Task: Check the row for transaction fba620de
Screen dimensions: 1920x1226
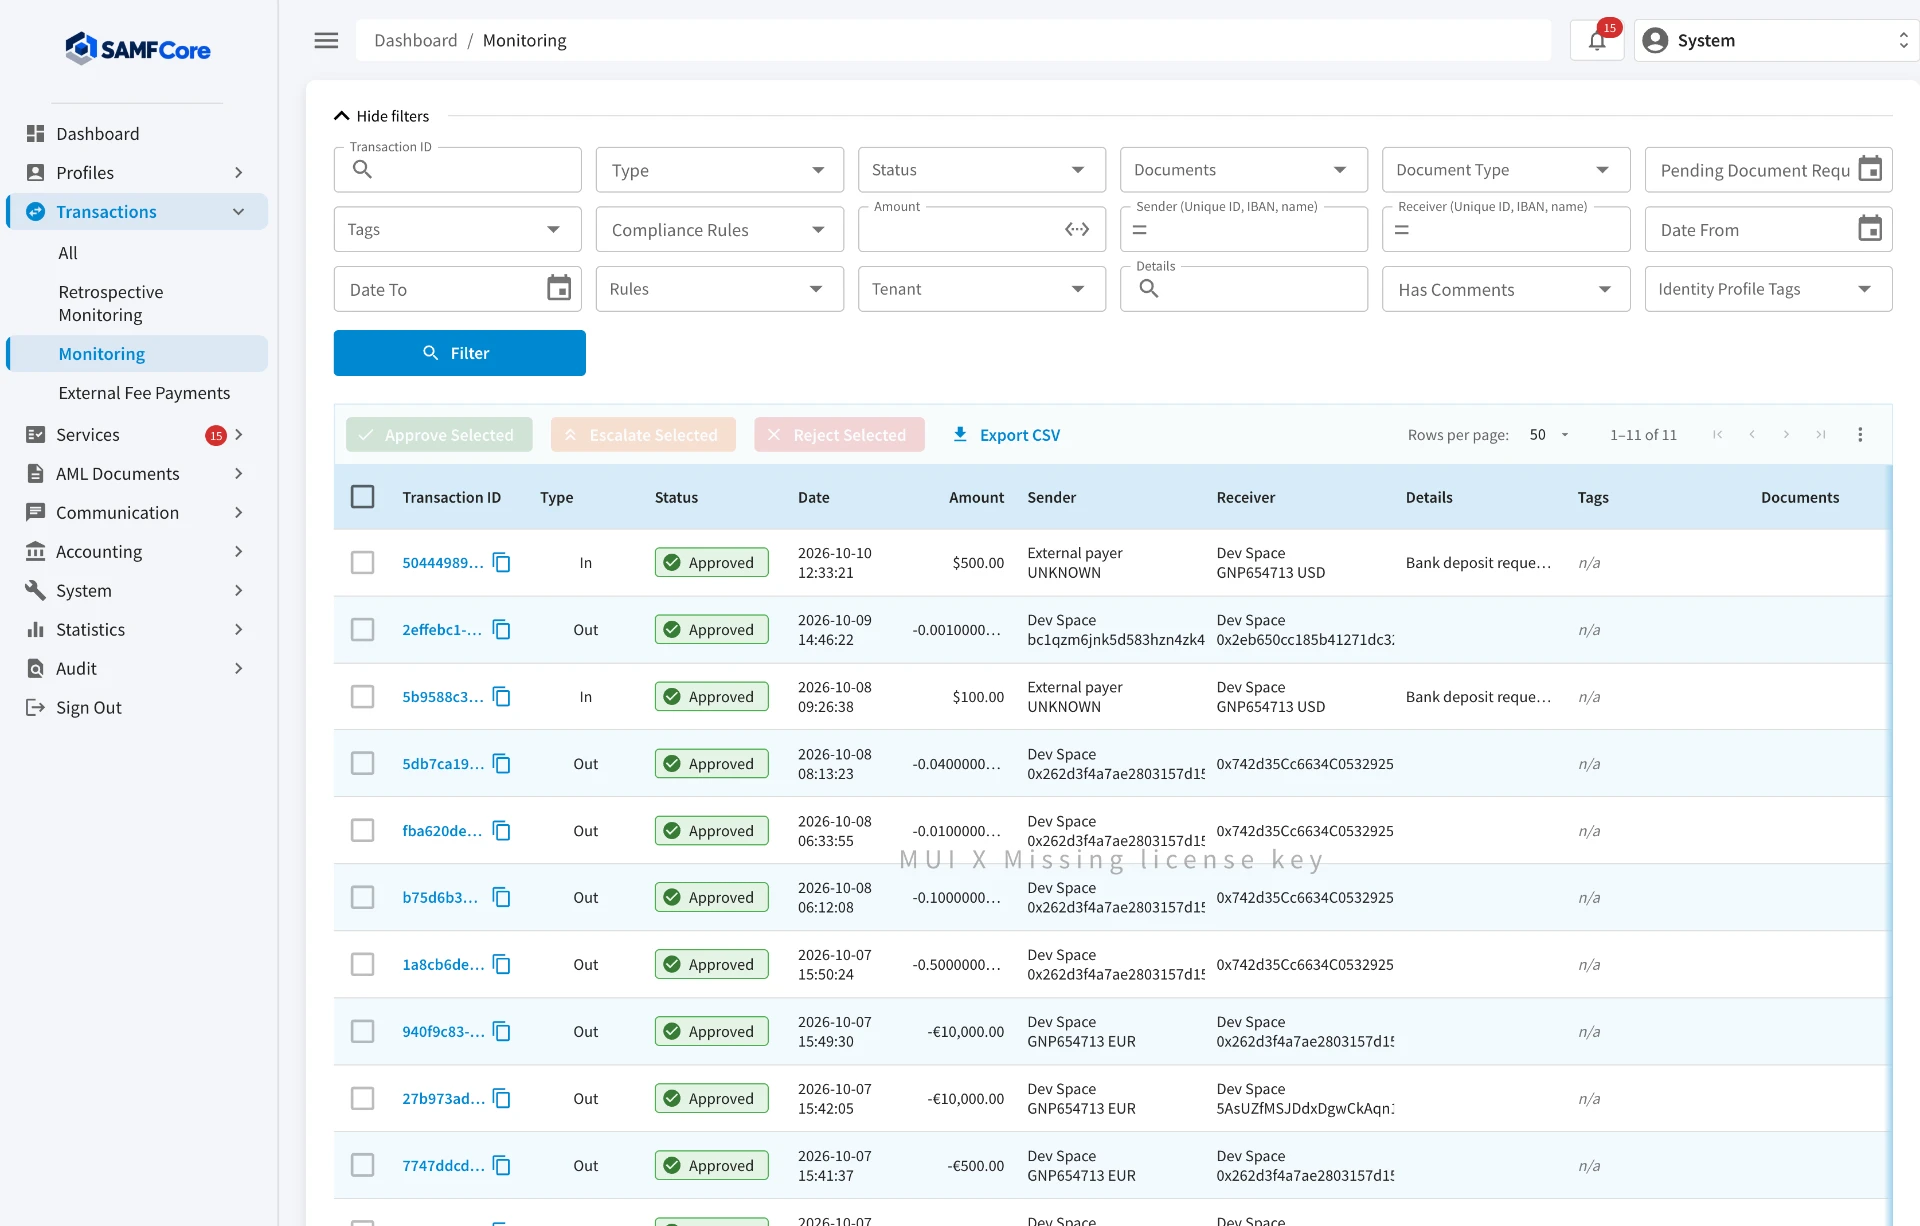Action: tap(363, 831)
